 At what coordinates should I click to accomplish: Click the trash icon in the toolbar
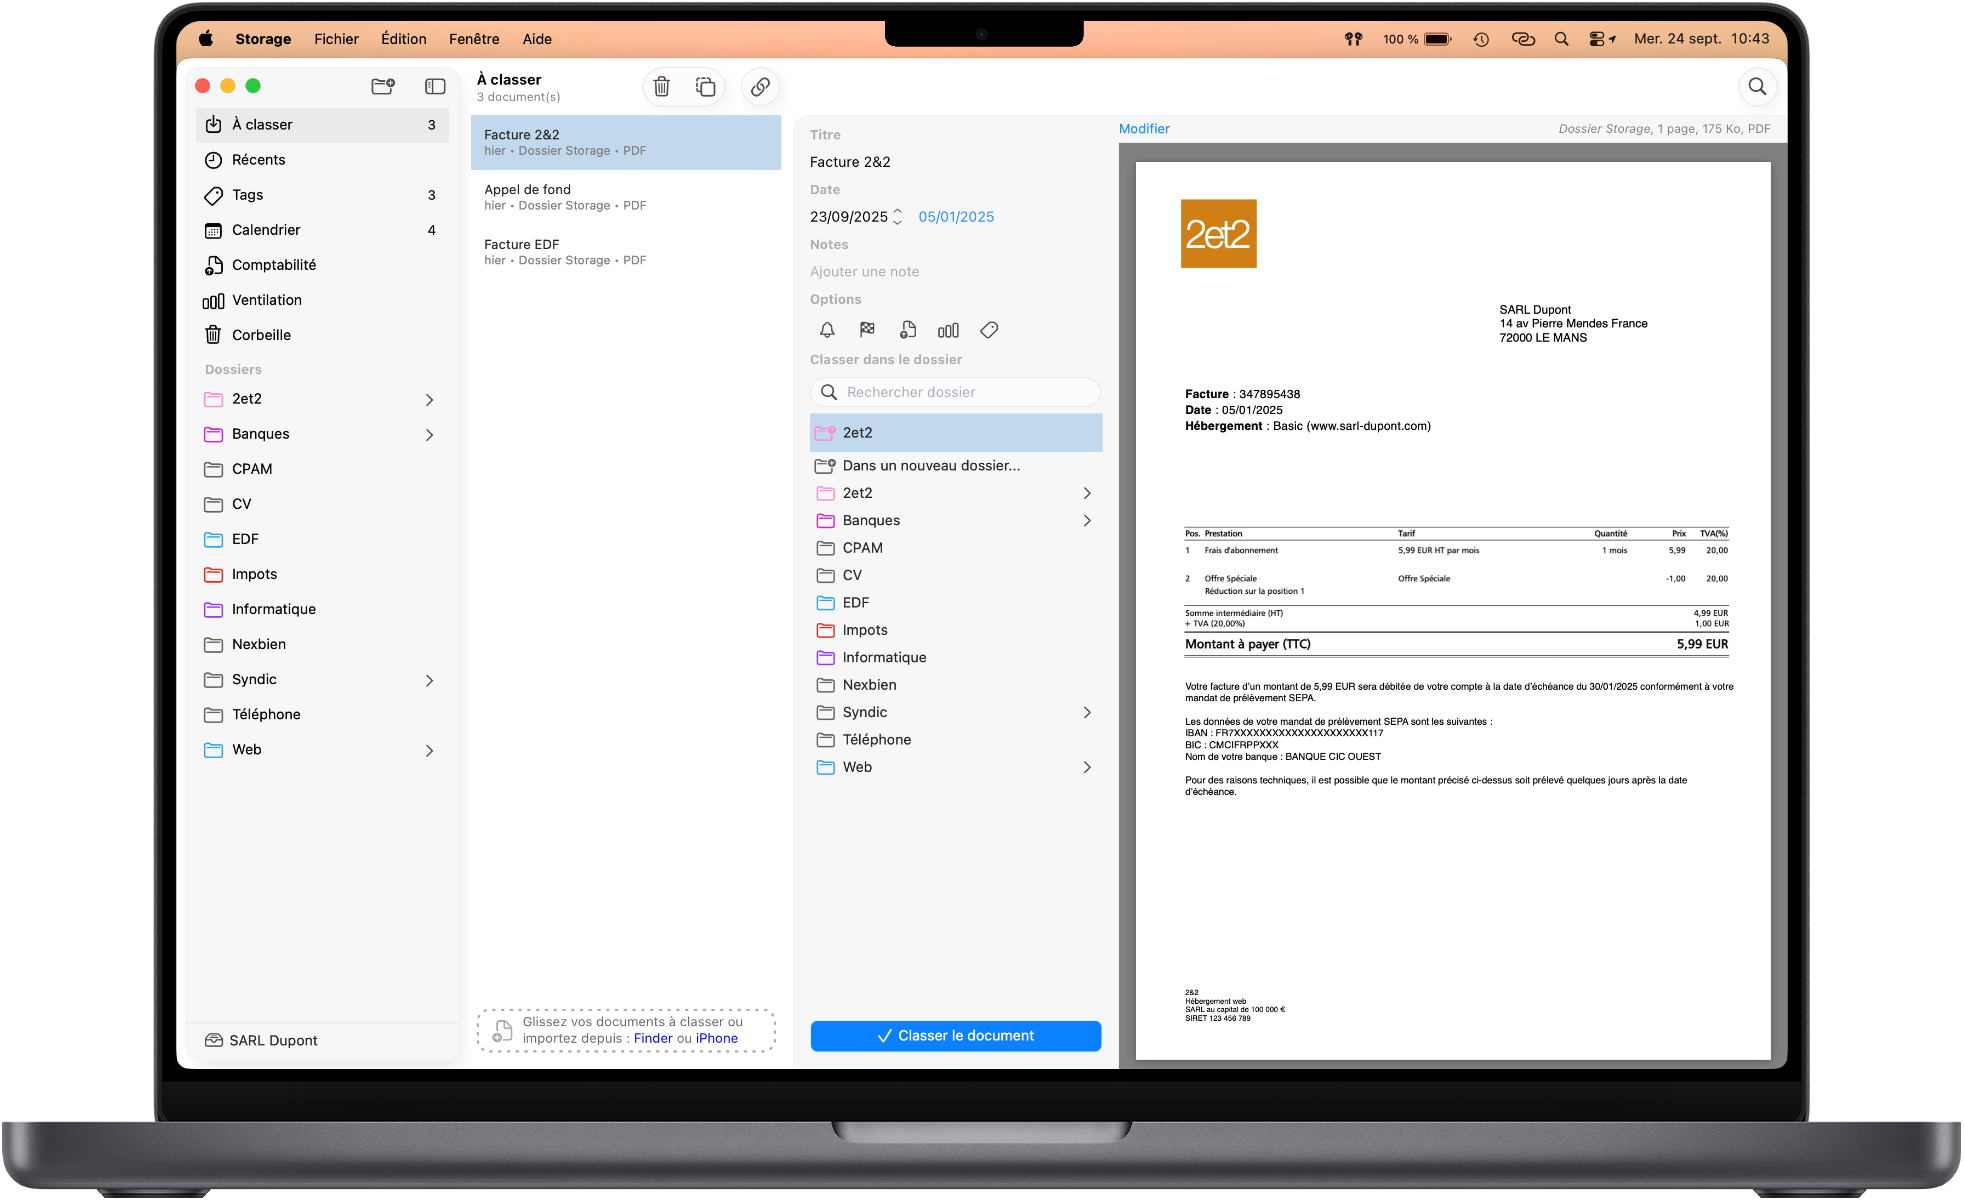[661, 87]
